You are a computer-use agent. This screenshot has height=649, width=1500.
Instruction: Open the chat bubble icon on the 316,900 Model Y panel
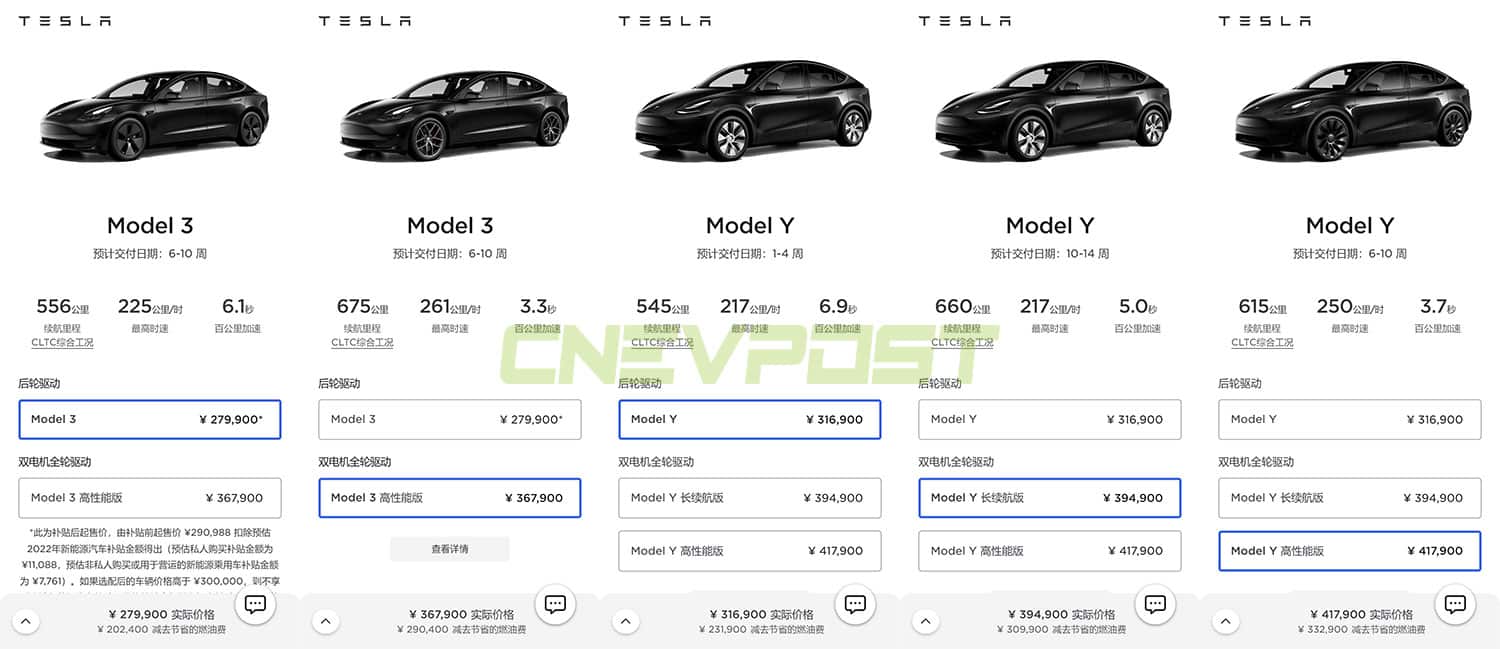(x=855, y=604)
